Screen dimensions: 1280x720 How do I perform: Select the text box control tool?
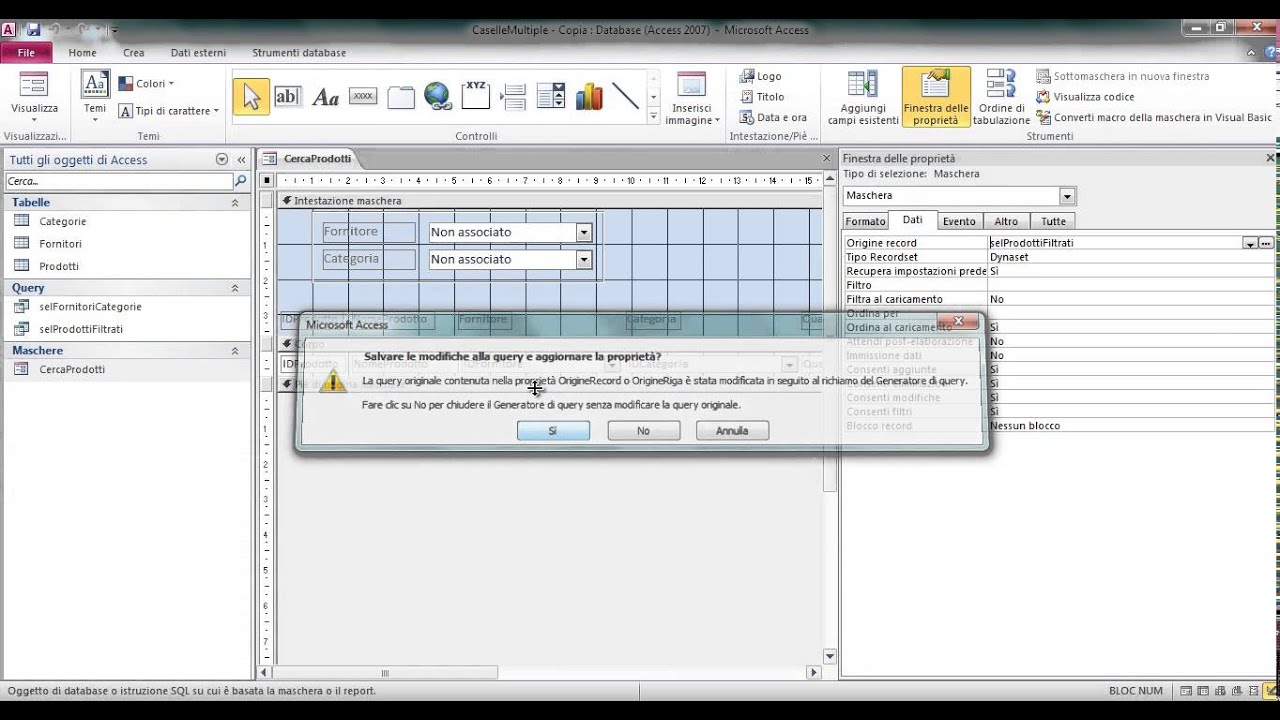[287, 96]
